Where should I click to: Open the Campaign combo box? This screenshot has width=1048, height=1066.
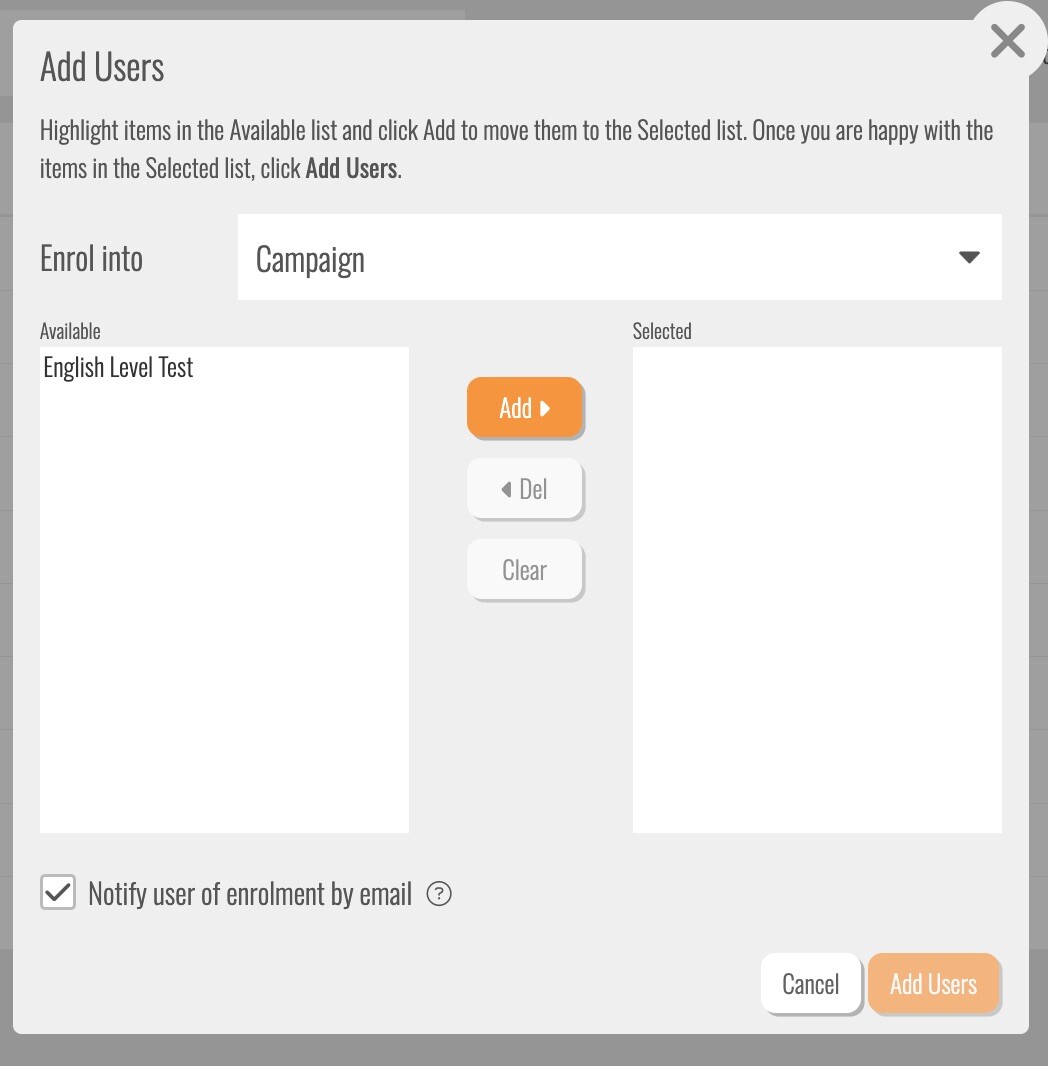[x=600, y=257]
